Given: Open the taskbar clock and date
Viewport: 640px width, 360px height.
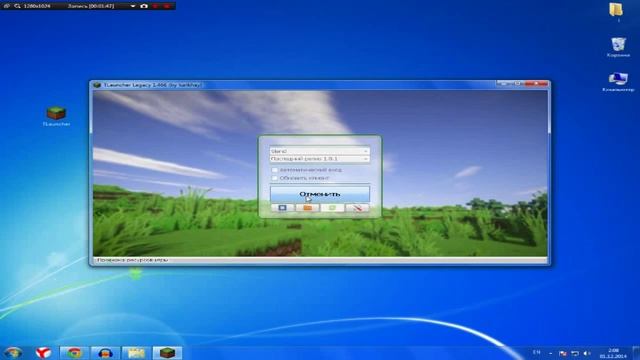Looking at the screenshot, I should pos(613,353).
